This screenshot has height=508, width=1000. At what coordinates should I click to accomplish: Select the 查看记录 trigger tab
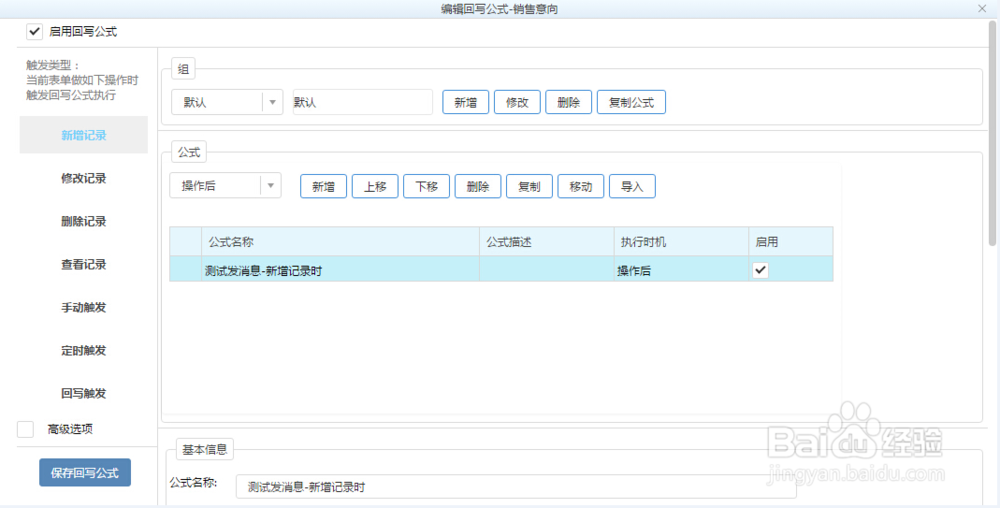coord(84,265)
